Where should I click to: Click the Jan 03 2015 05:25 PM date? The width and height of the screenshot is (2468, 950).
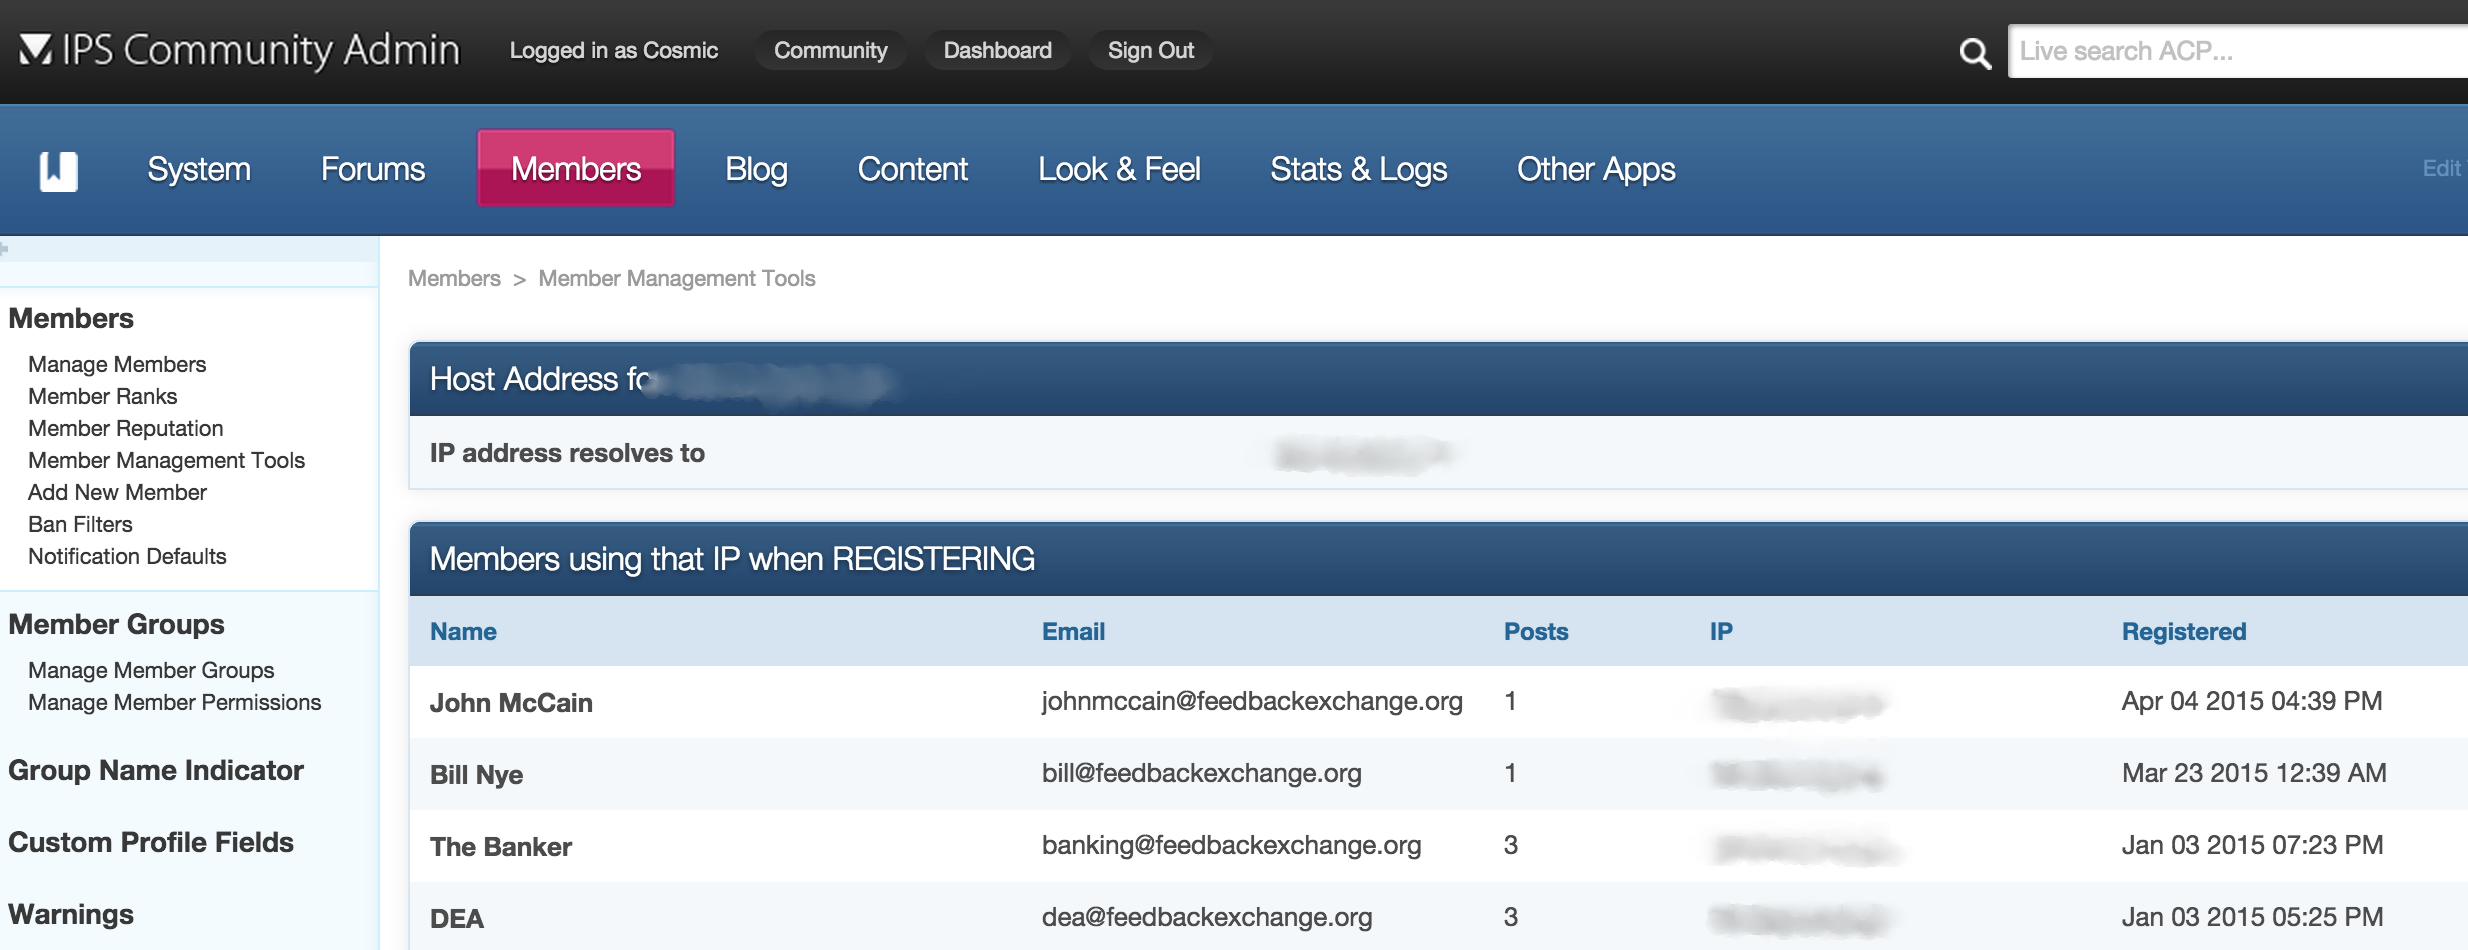pos(2253,917)
